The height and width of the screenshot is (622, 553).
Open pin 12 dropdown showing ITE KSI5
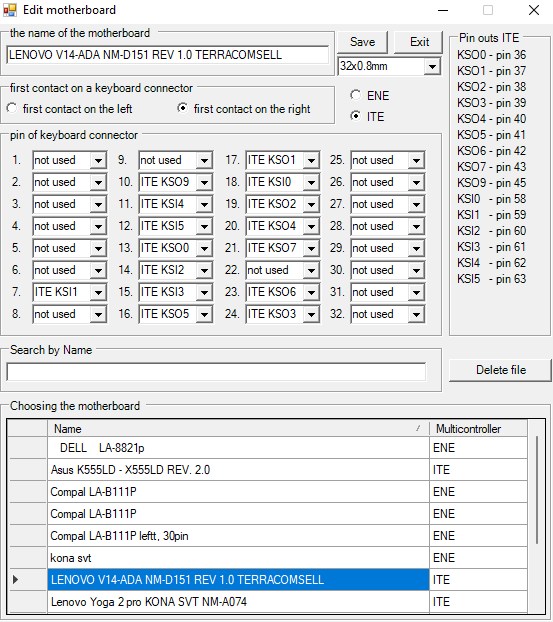click(x=204, y=226)
